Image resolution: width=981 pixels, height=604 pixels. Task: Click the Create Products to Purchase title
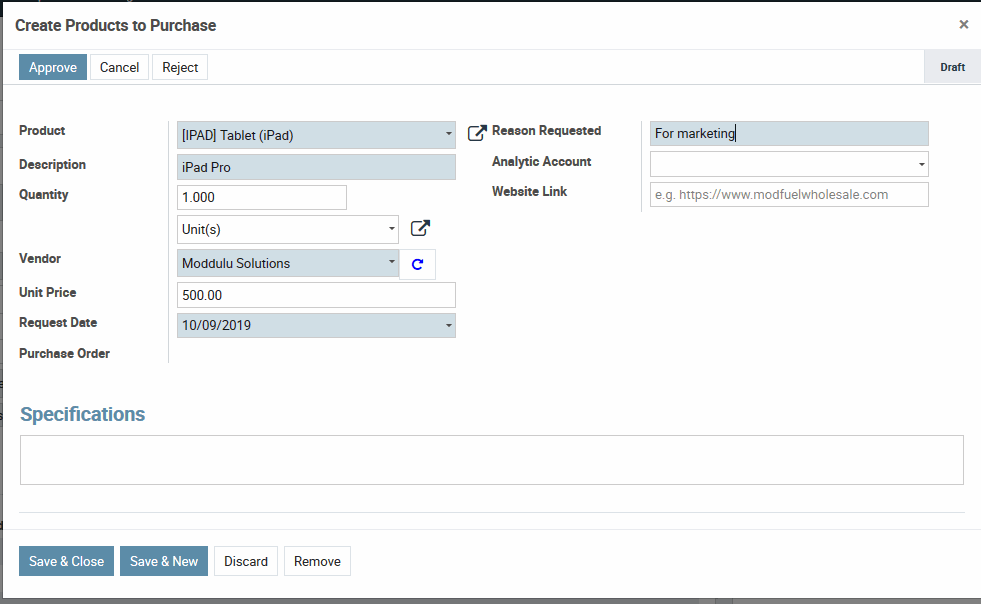coord(116,25)
